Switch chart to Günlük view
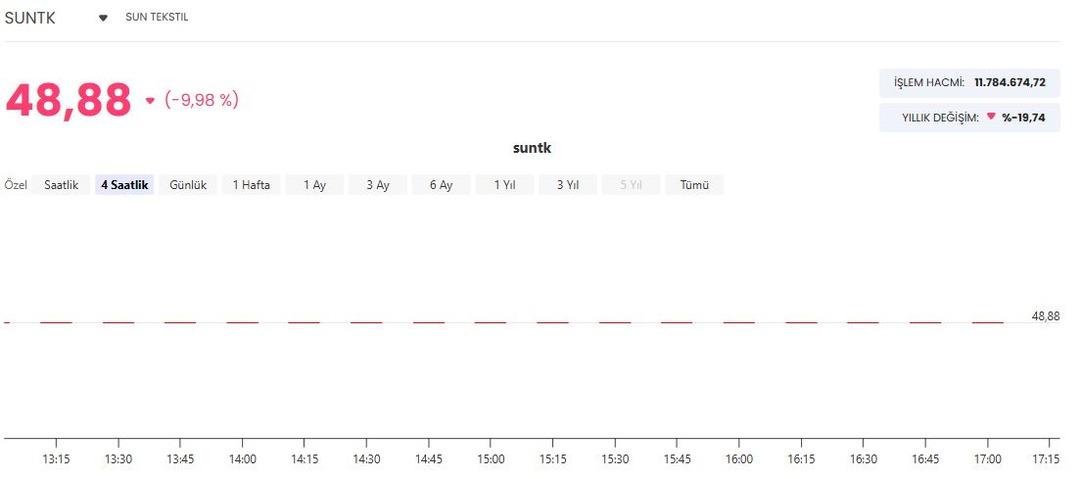Screen dimensions: 1080x479 188,185
